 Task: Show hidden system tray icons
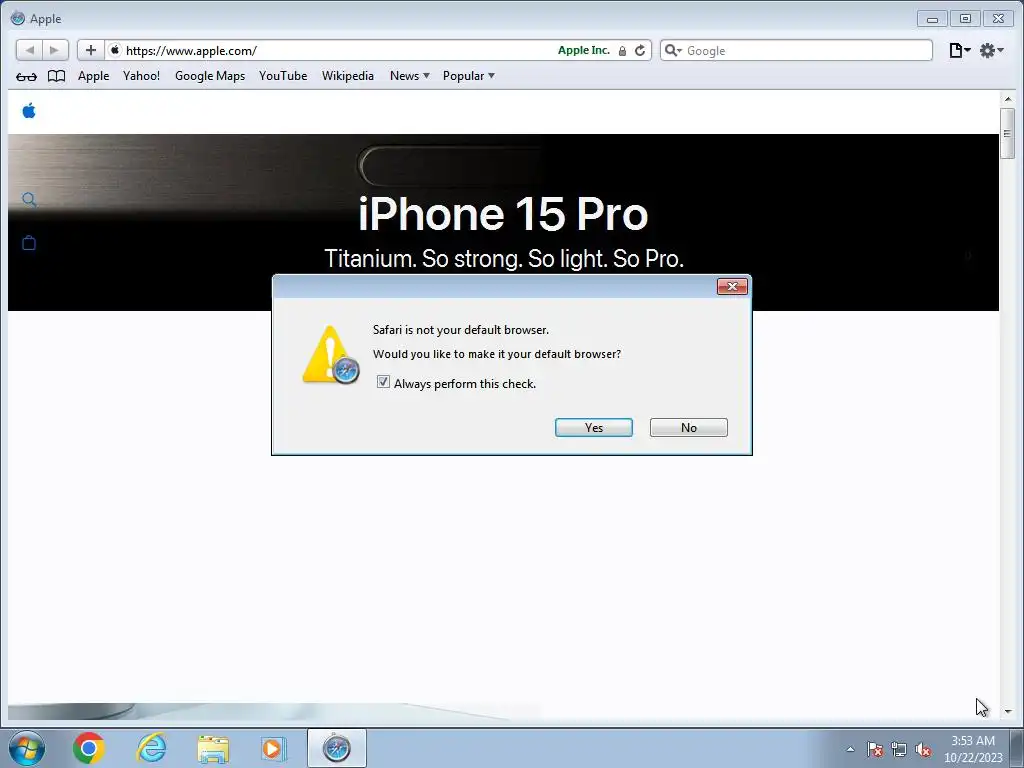pos(850,749)
